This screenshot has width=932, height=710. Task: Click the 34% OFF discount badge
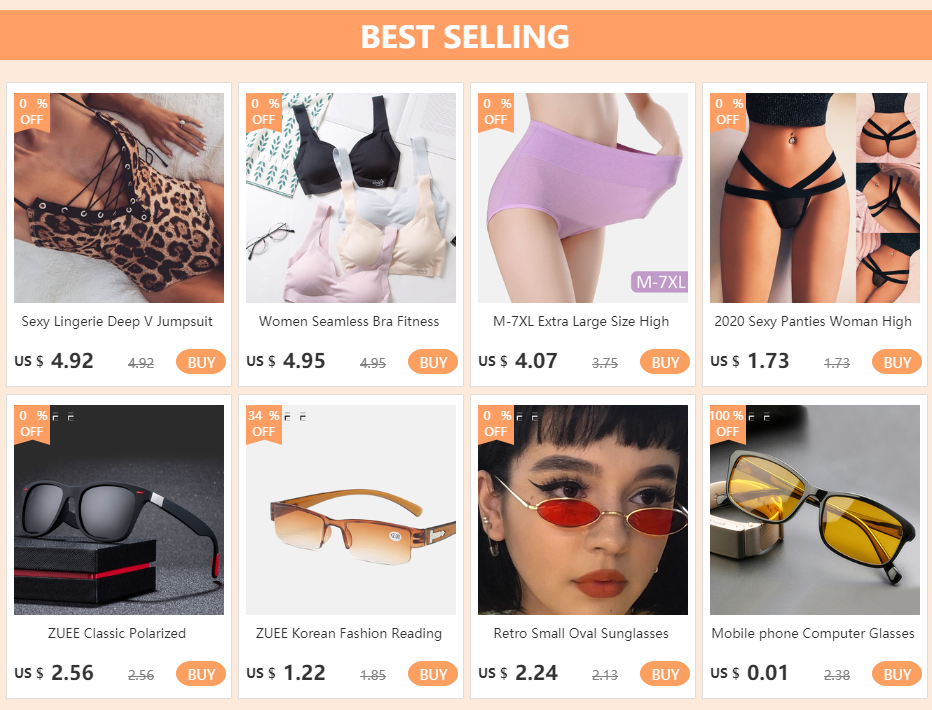pos(264,424)
